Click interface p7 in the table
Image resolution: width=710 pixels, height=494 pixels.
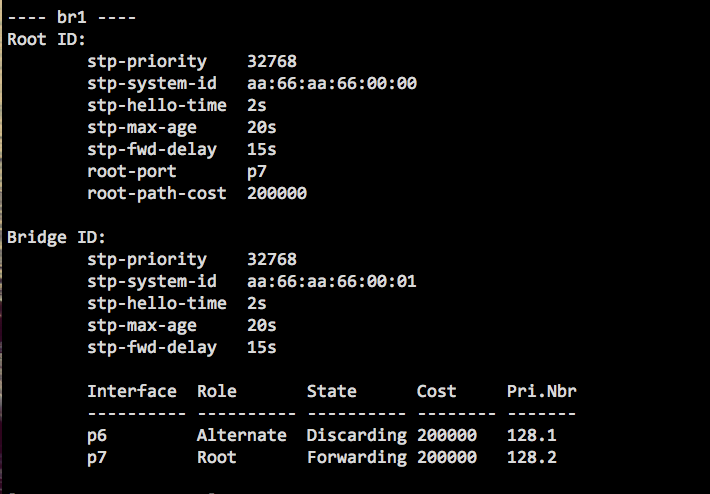(x=97, y=457)
